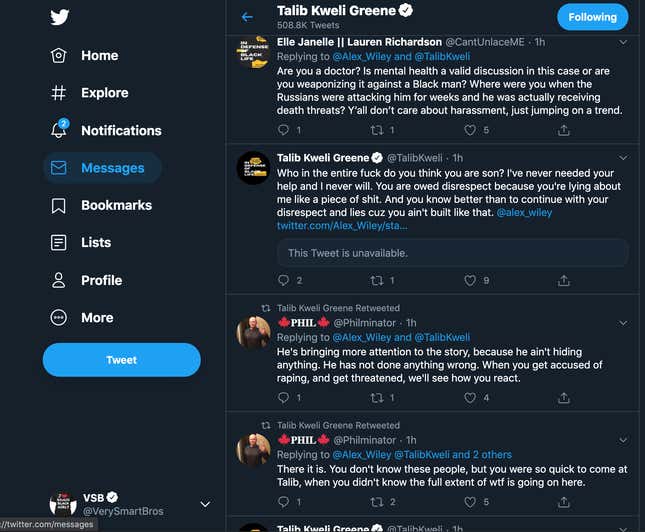Select Lists in the sidebar
The image size is (645, 532).
coord(81,242)
